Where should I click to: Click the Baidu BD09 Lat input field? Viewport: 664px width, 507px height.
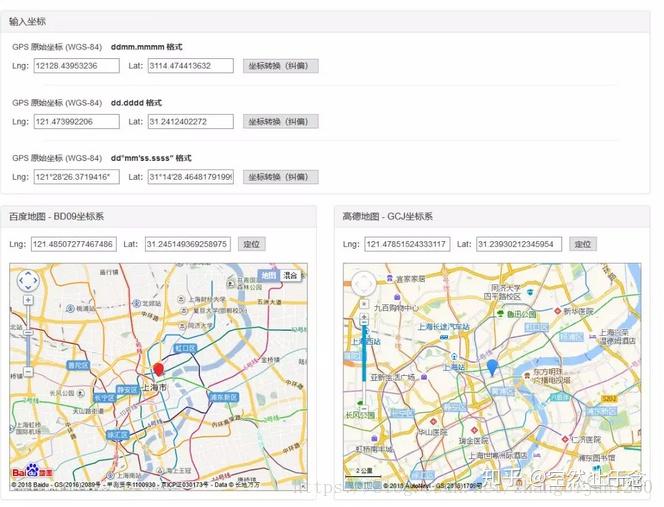[x=188, y=244]
